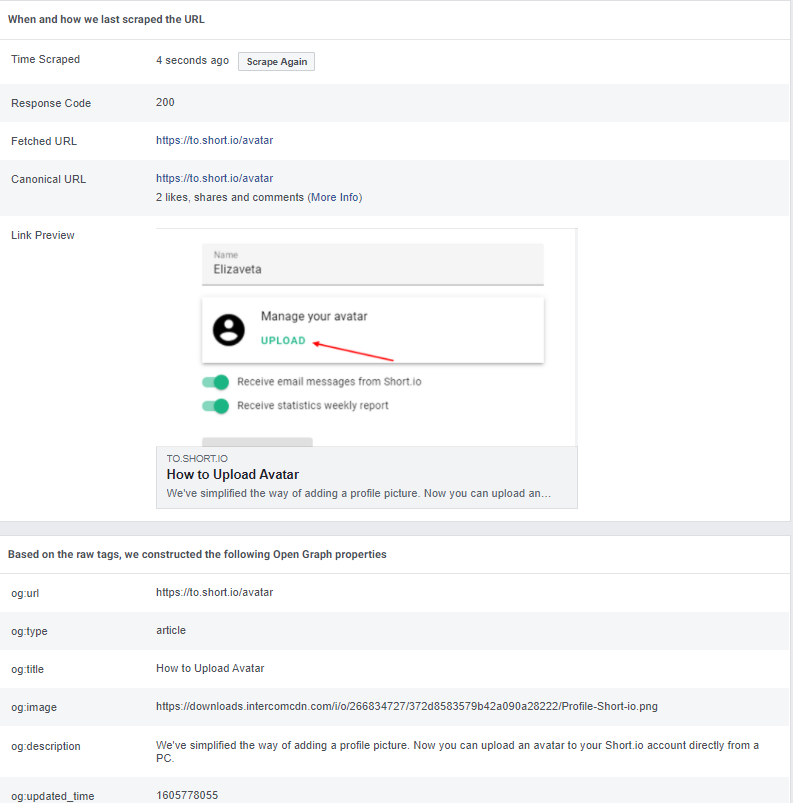This screenshot has height=803, width=793.
Task: Select the og:image intercomcdn URL value
Action: point(407,706)
